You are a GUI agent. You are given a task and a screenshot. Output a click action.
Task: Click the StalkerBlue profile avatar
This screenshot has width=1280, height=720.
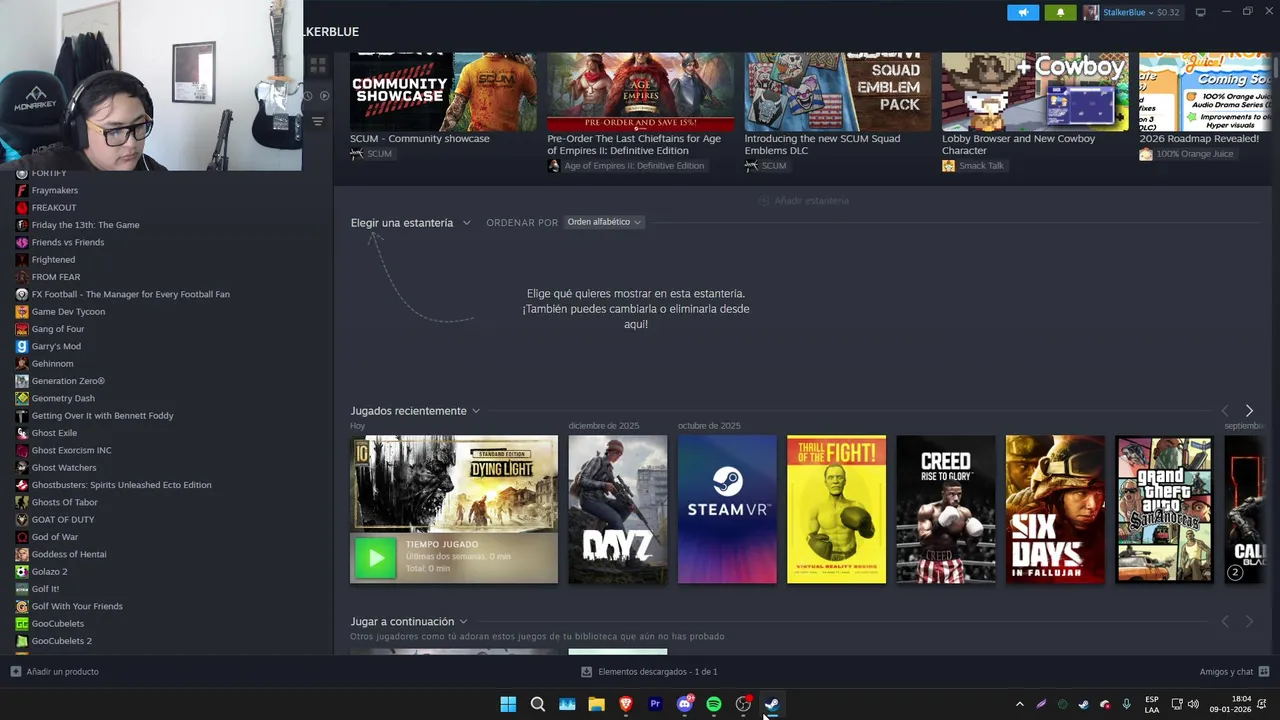coord(1091,12)
